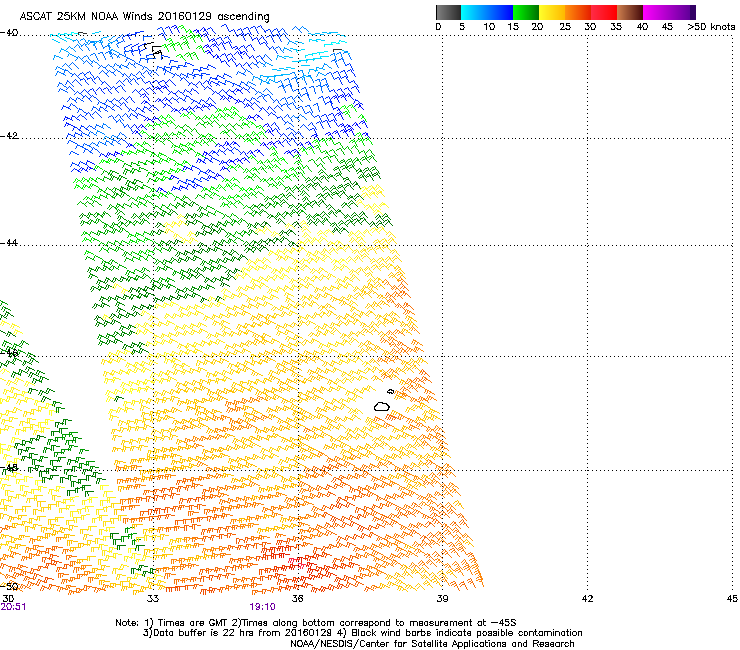
Task: Click the small island outline north of the large island
Action: (x=390, y=391)
